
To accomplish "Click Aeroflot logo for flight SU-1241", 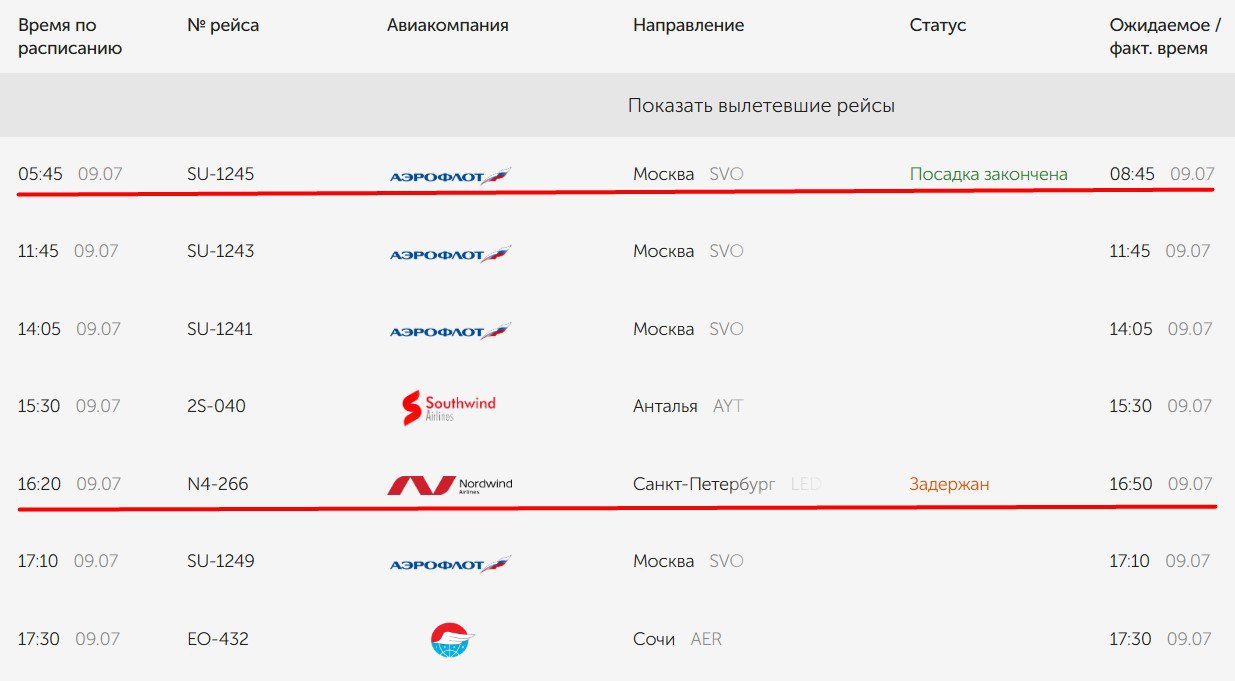I will [450, 331].
